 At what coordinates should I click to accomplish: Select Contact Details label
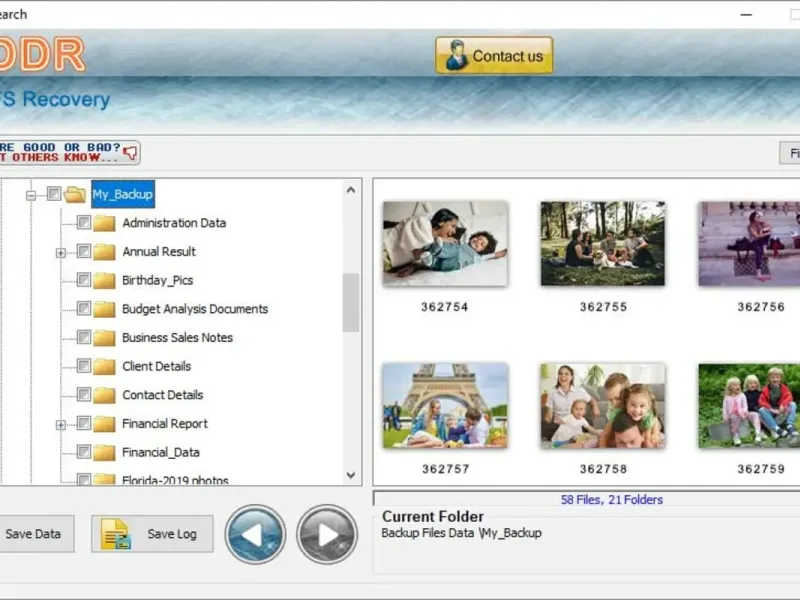tap(162, 394)
